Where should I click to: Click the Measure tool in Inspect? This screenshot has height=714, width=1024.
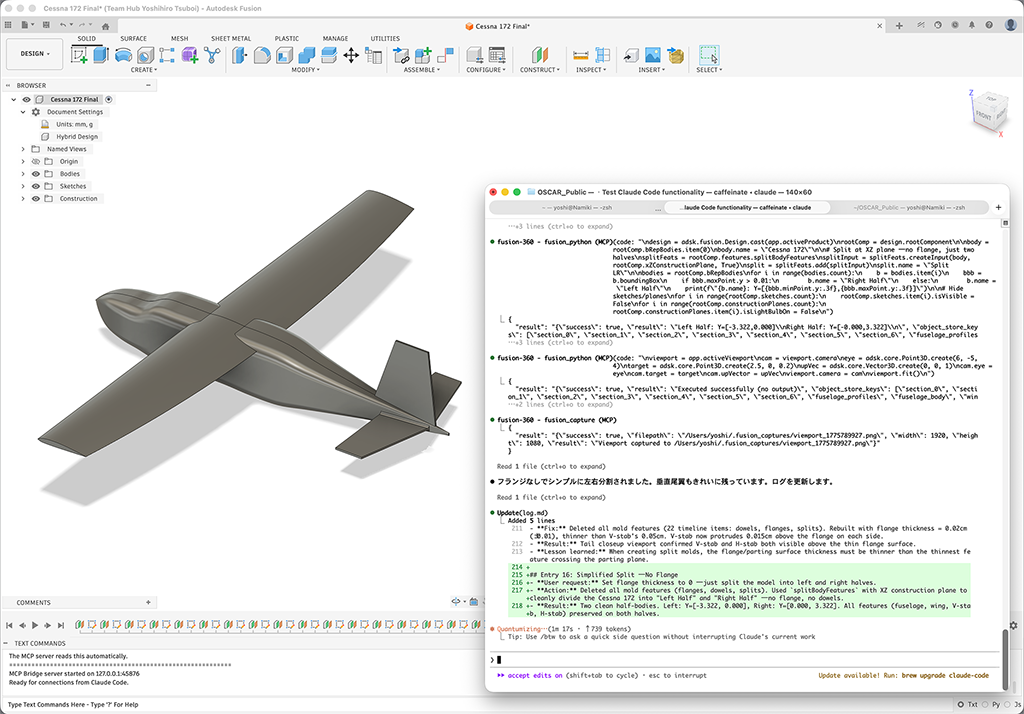tap(581, 55)
